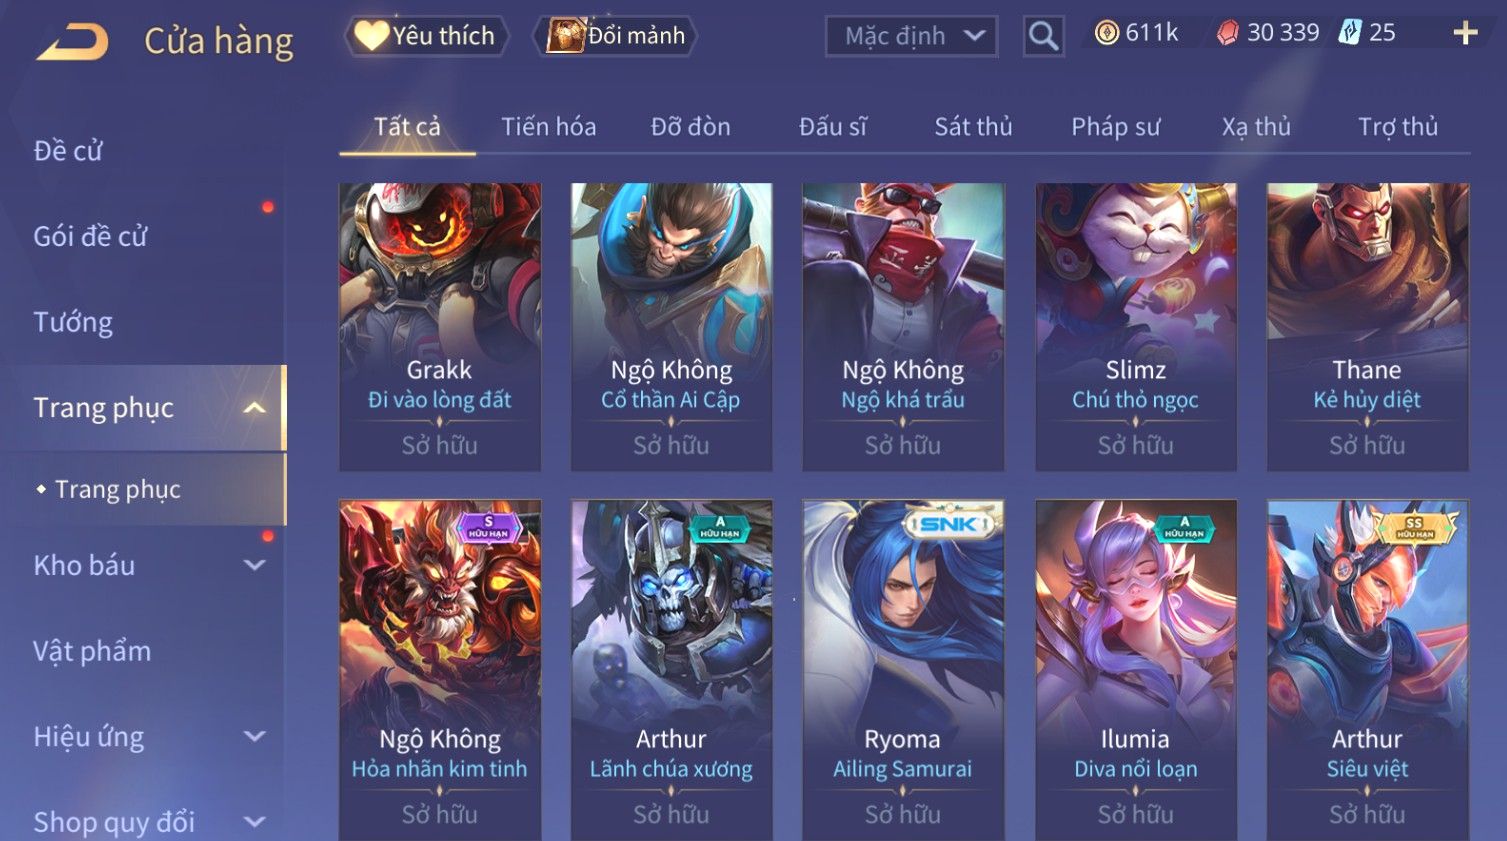Go back using the return arrow icon
Viewport: 1507px width, 841px height.
[x=72, y=42]
